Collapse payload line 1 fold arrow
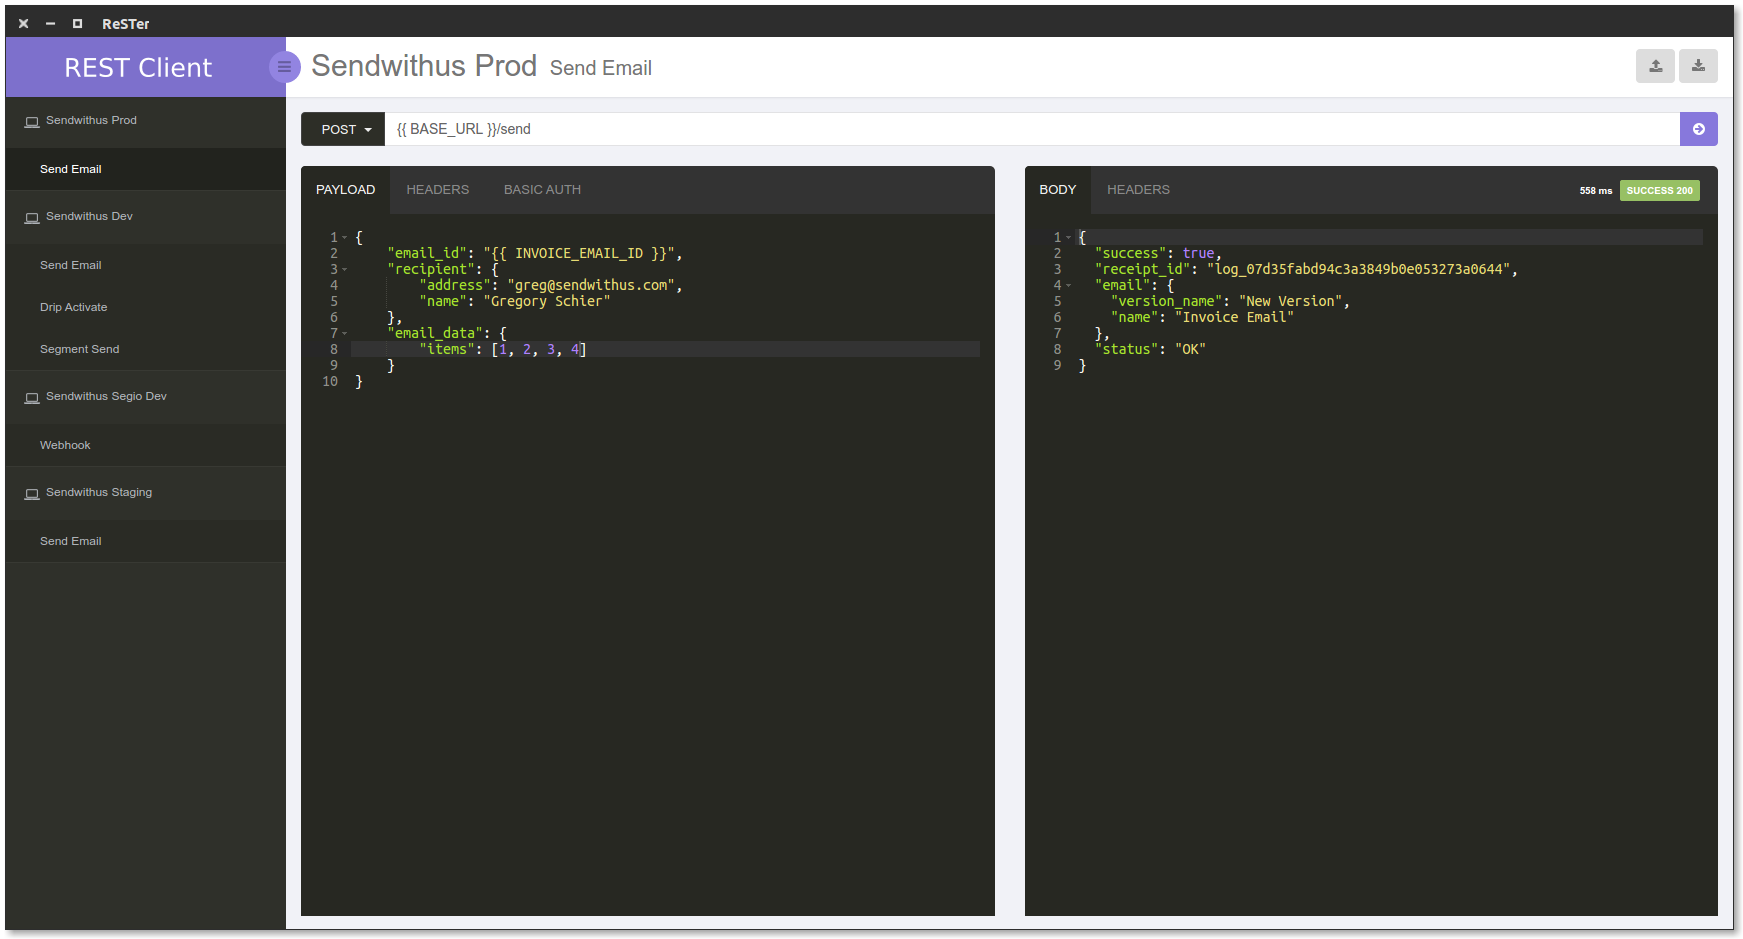Image resolution: width=1743 pixels, height=939 pixels. (x=345, y=238)
